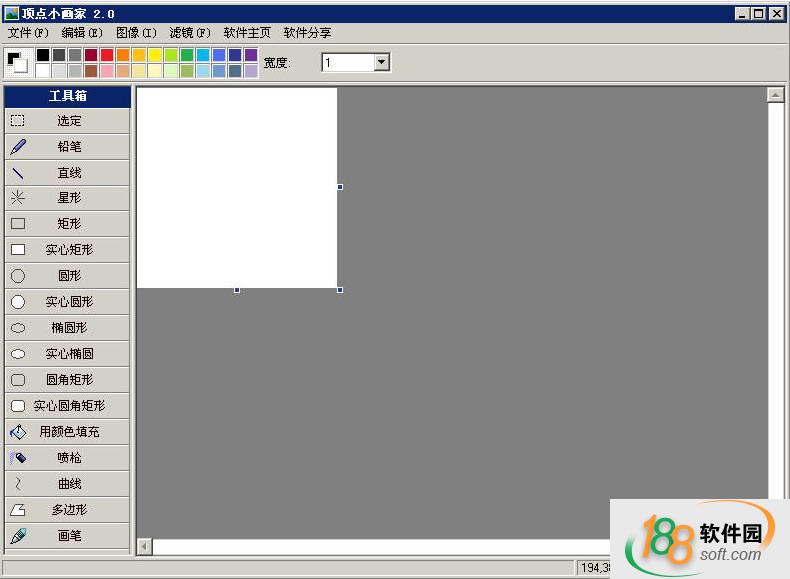
Task: Activate the 星形 star shape tool
Action: pos(68,198)
